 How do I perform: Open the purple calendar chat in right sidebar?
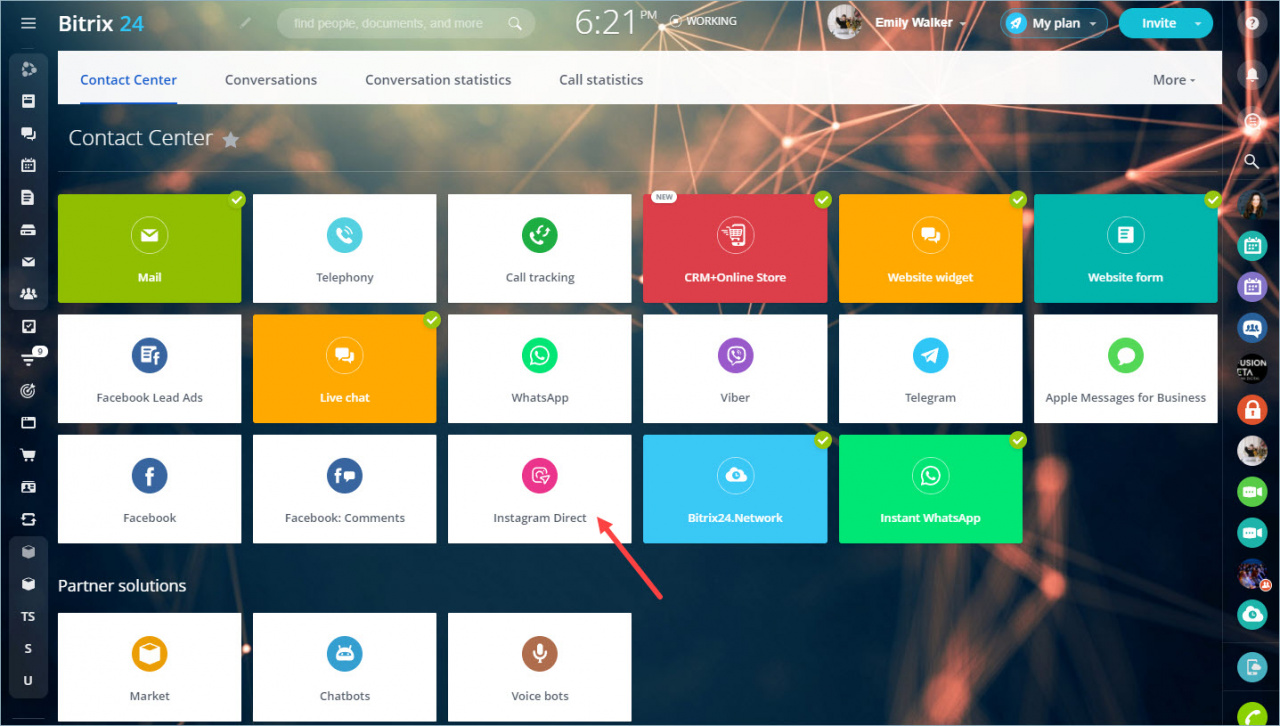point(1252,287)
